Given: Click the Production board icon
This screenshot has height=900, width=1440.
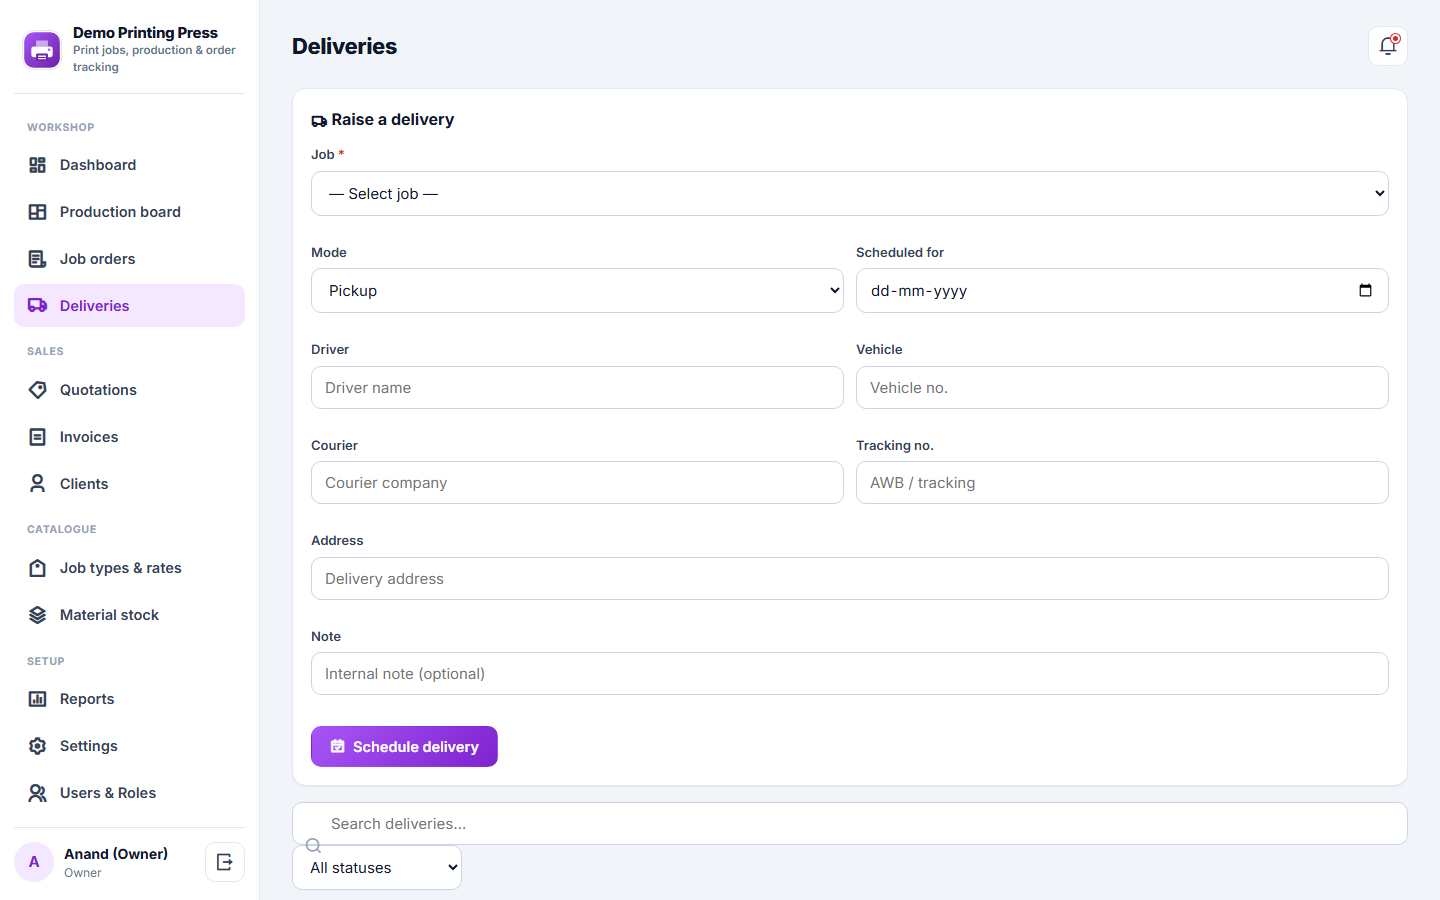Looking at the screenshot, I should 38,212.
